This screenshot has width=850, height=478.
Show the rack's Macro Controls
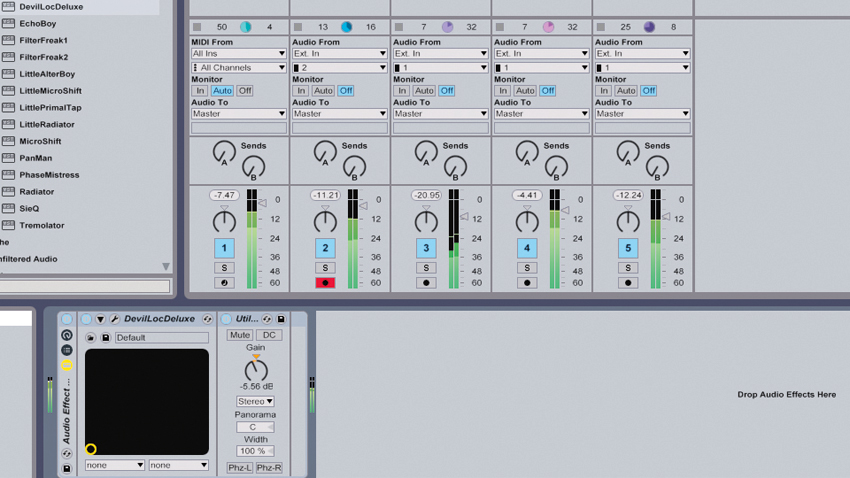tap(67, 335)
